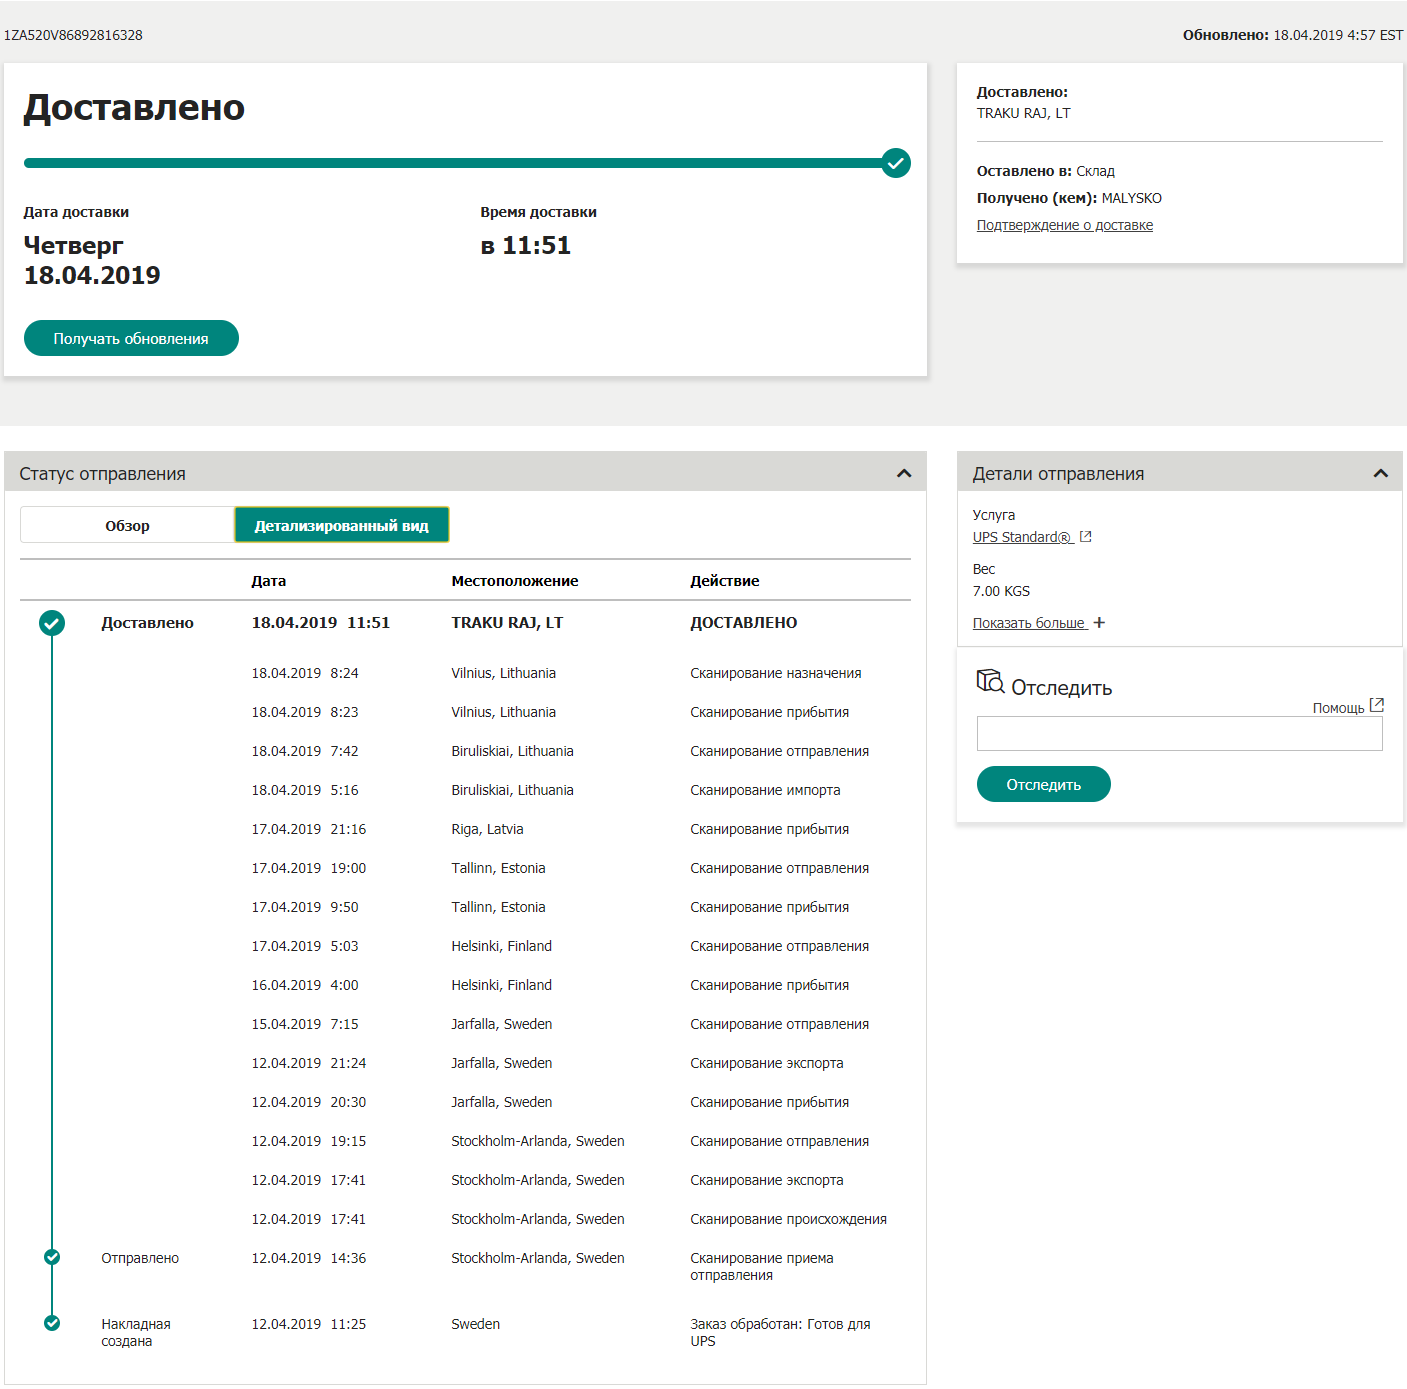Click the plus icon beside Показать больше
The image size is (1407, 1389).
(1099, 623)
